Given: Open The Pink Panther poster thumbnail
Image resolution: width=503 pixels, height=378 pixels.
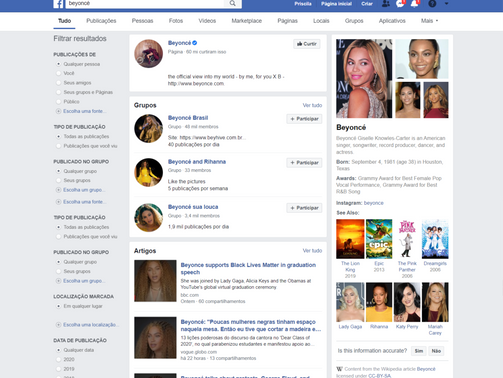Looking at the screenshot, I should click(407, 239).
